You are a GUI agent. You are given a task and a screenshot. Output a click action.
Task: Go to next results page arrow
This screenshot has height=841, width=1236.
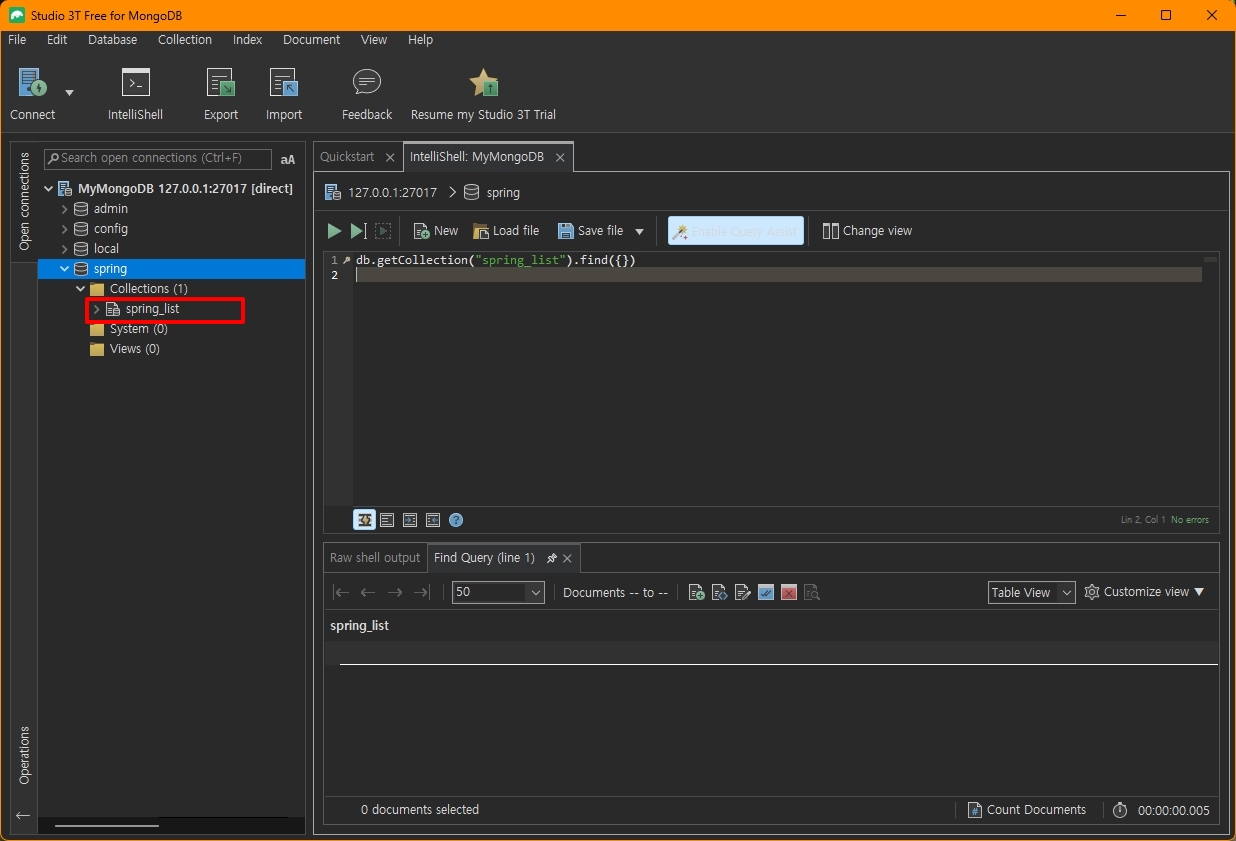395,592
